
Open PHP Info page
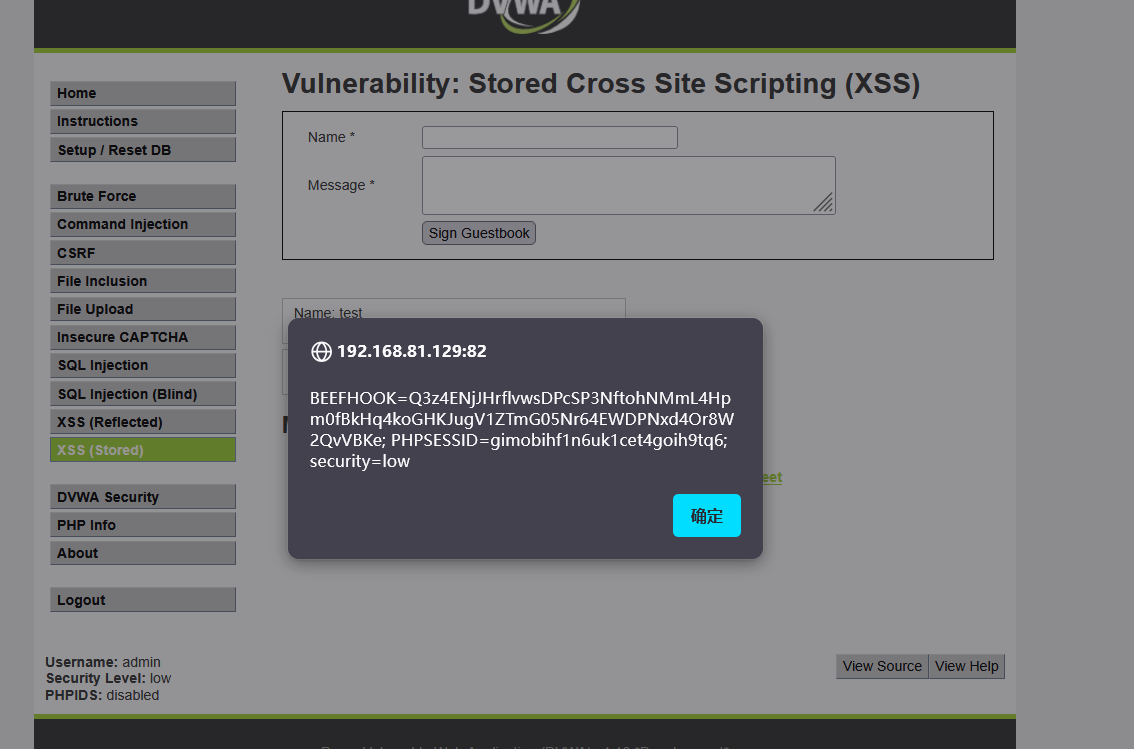click(143, 525)
